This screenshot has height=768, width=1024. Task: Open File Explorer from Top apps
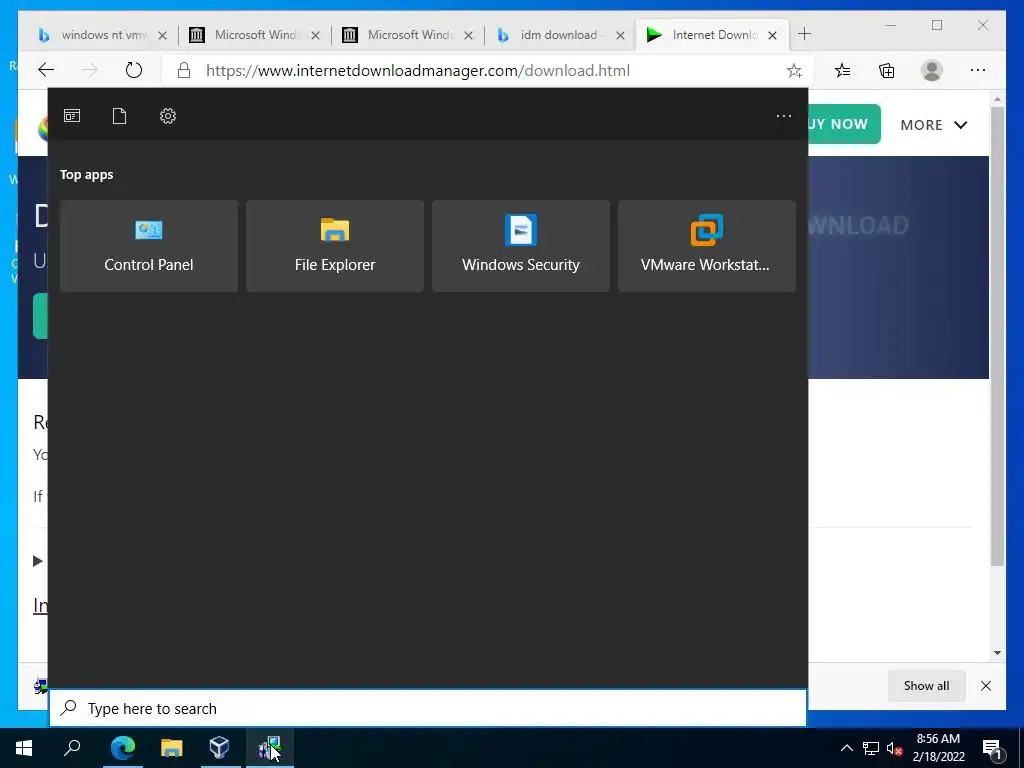click(335, 246)
